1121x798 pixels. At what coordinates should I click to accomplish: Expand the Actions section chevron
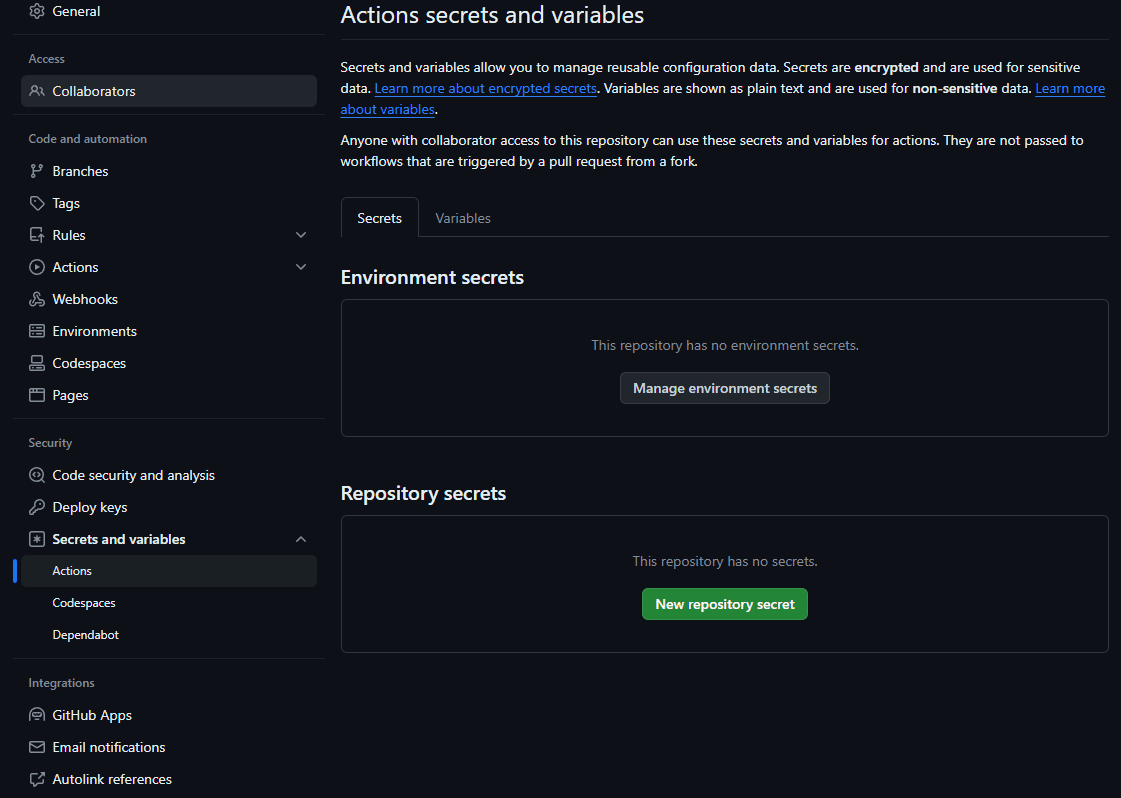pyautogui.click(x=301, y=267)
